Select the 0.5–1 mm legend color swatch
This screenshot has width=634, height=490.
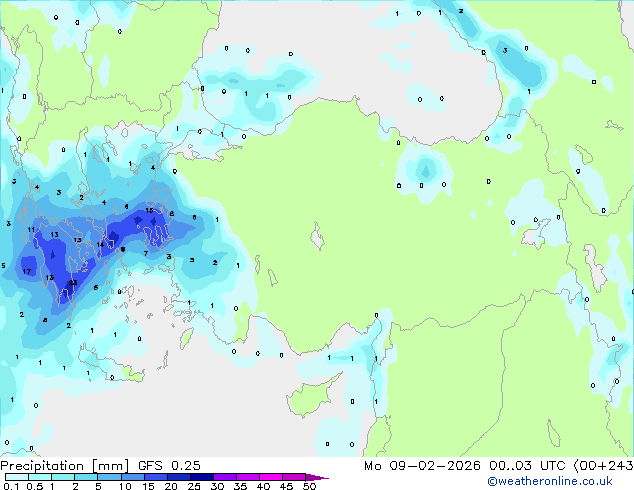pos(40,477)
